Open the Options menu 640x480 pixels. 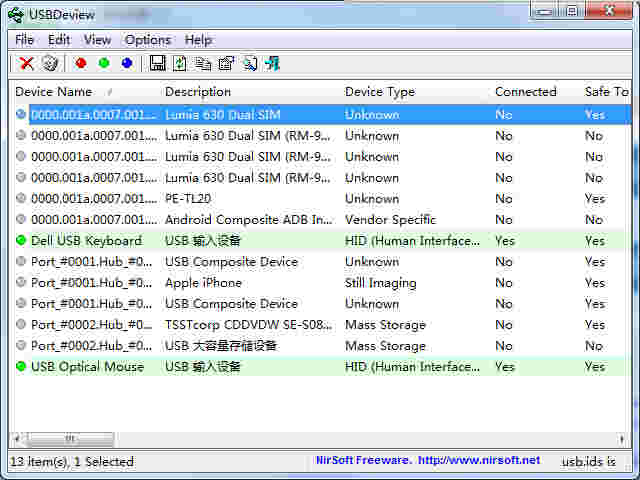click(x=147, y=40)
